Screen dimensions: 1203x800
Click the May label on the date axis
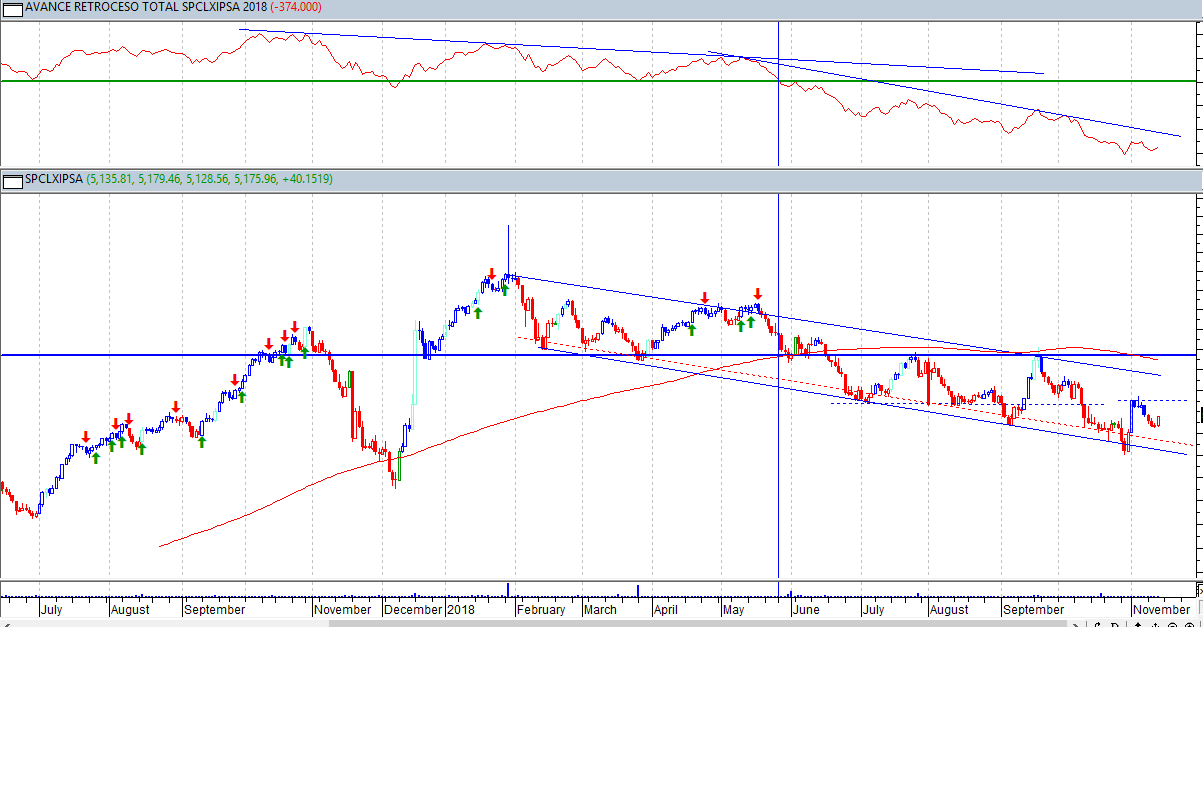point(733,609)
